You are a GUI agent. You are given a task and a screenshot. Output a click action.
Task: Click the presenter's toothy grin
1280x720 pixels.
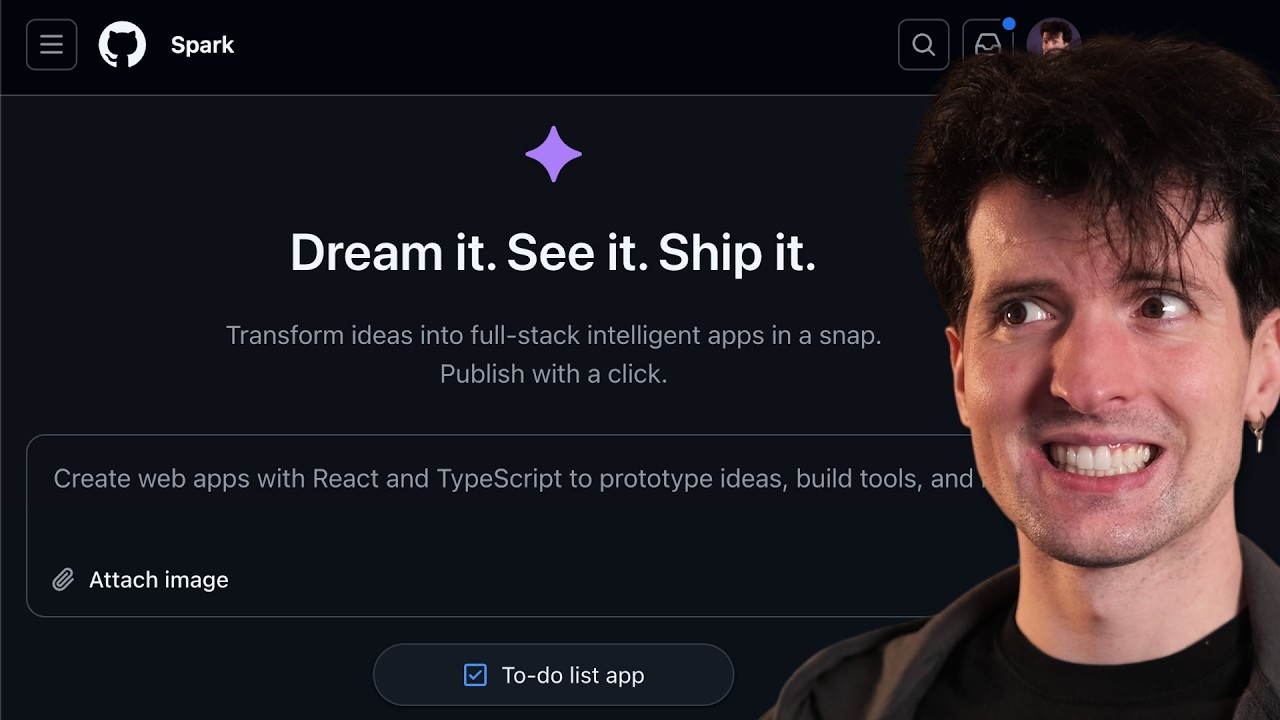tap(1102, 459)
